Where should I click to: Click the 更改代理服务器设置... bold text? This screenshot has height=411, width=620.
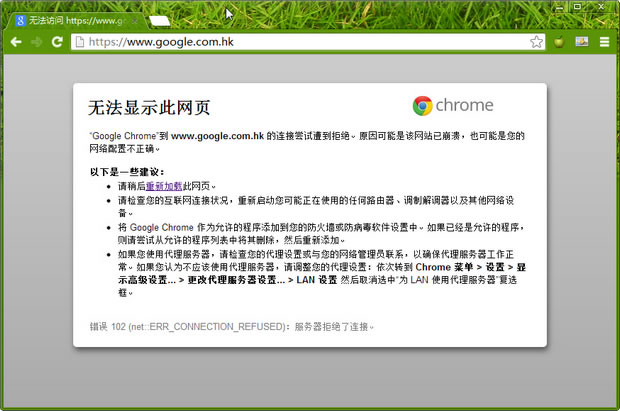tap(236, 280)
